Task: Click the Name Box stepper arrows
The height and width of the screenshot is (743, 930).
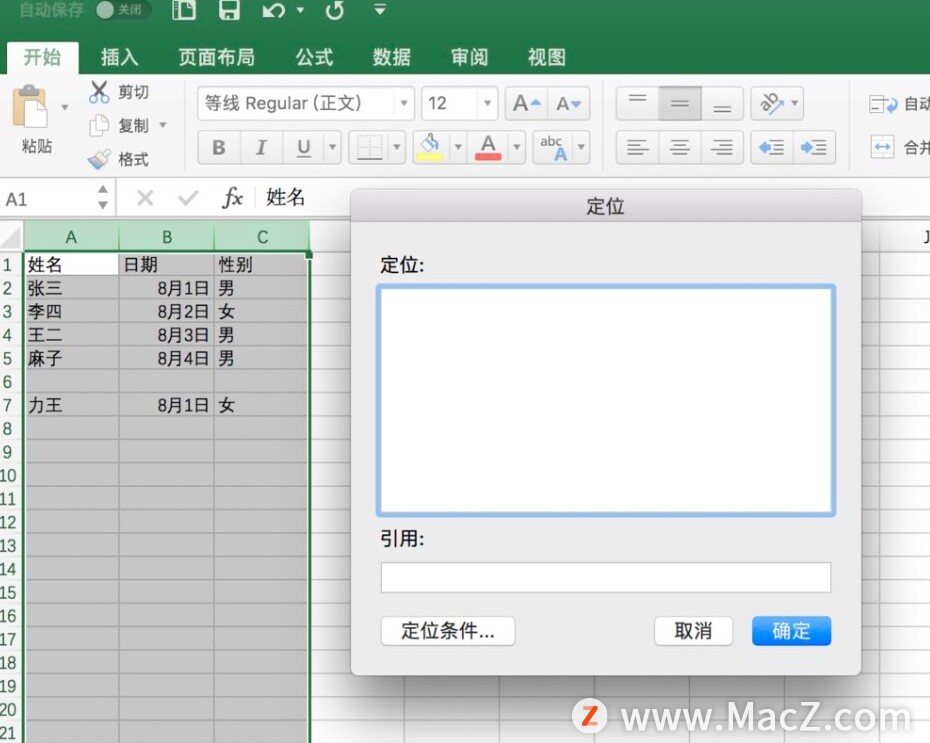Action: [x=103, y=197]
